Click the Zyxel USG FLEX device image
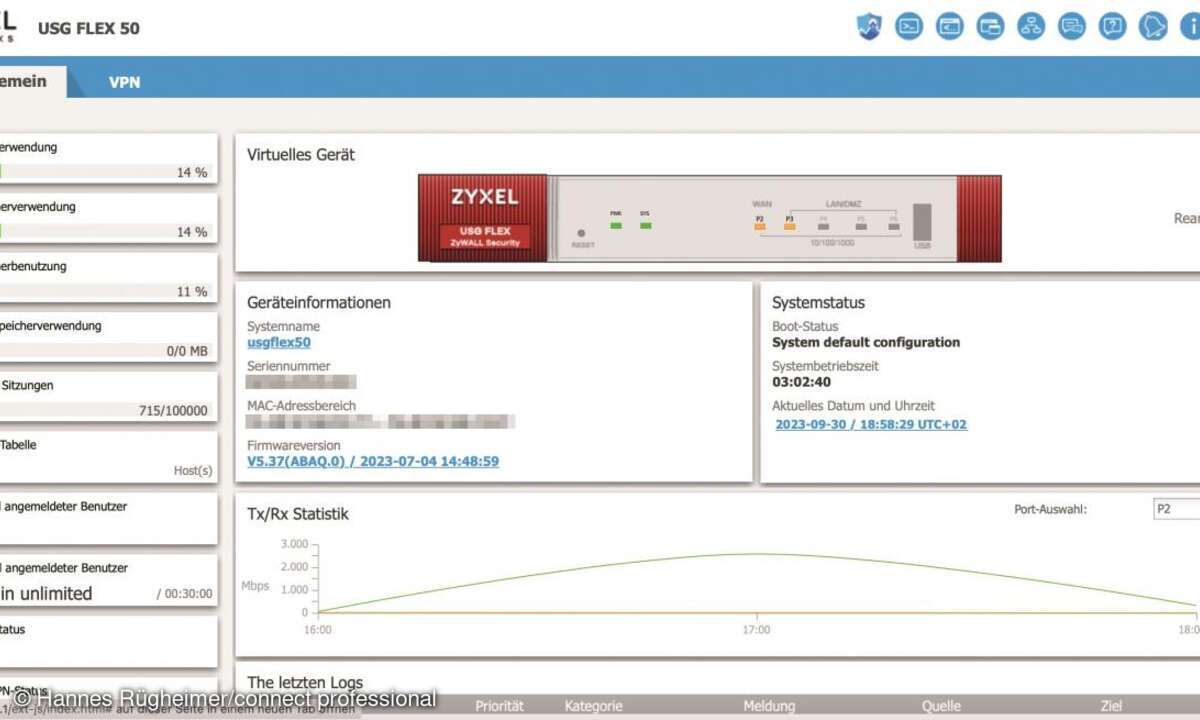 pos(709,218)
